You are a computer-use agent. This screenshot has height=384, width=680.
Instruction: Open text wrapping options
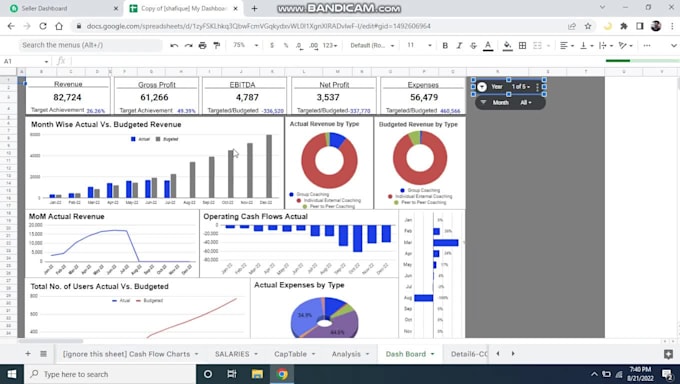coord(605,46)
